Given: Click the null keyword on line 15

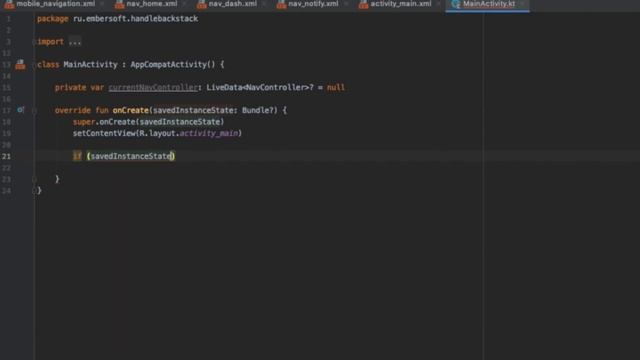Looking at the screenshot, I should (x=336, y=87).
